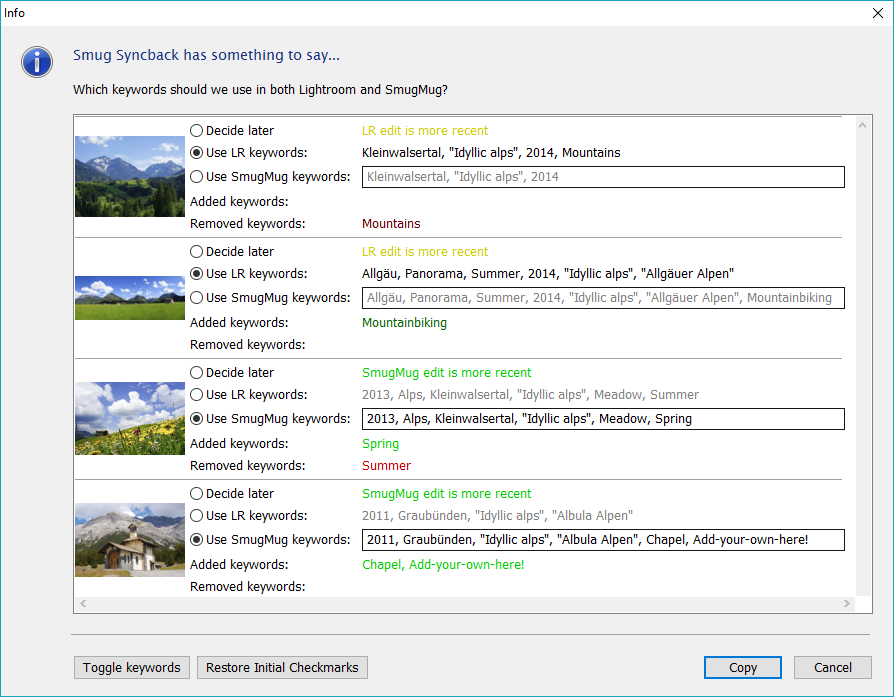Image resolution: width=894 pixels, height=697 pixels.
Task: Click the heading "Smug Syncback has something to say..."
Action: coord(206,55)
